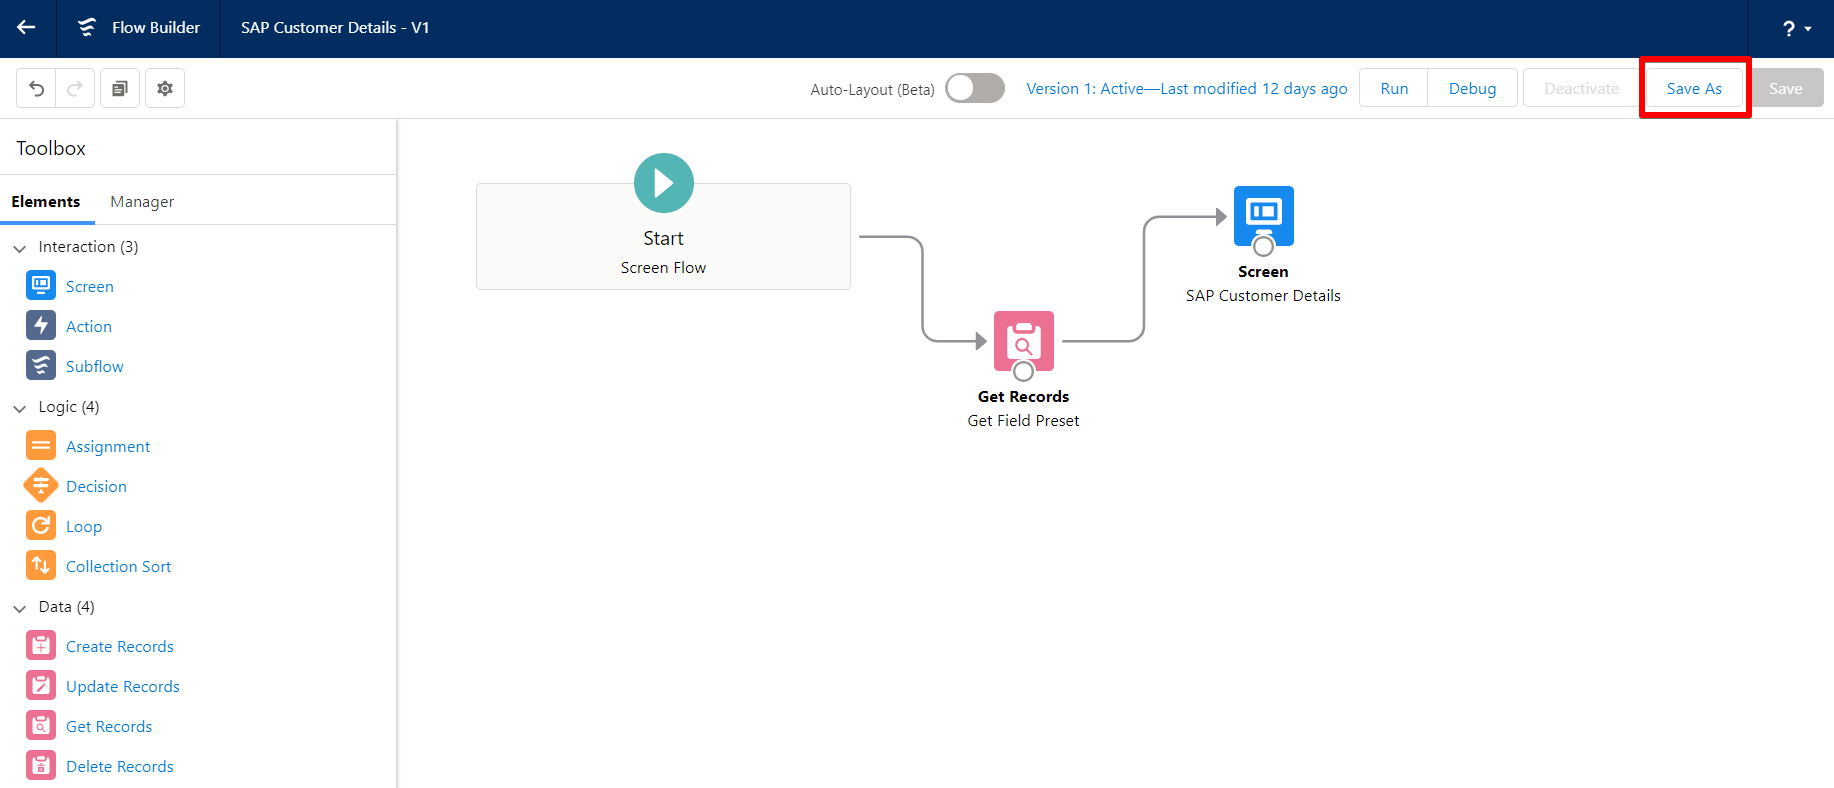1834x788 pixels.
Task: Click the Collection Sort icon
Action: pos(41,565)
